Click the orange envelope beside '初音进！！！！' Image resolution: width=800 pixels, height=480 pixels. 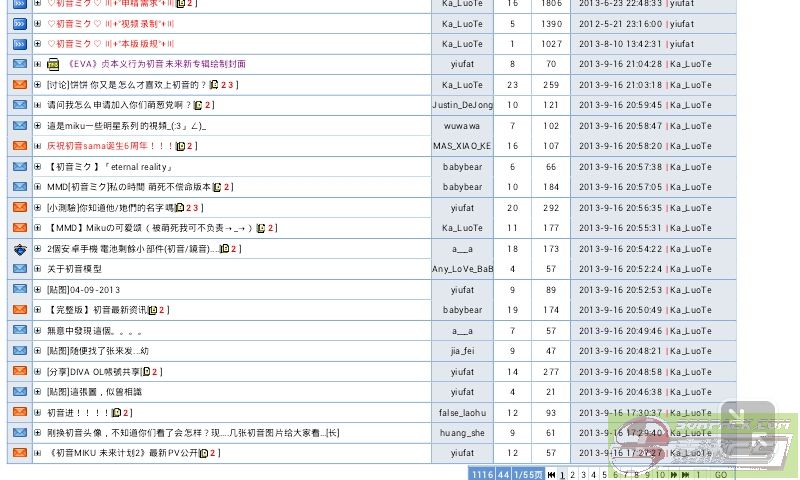tap(20, 412)
